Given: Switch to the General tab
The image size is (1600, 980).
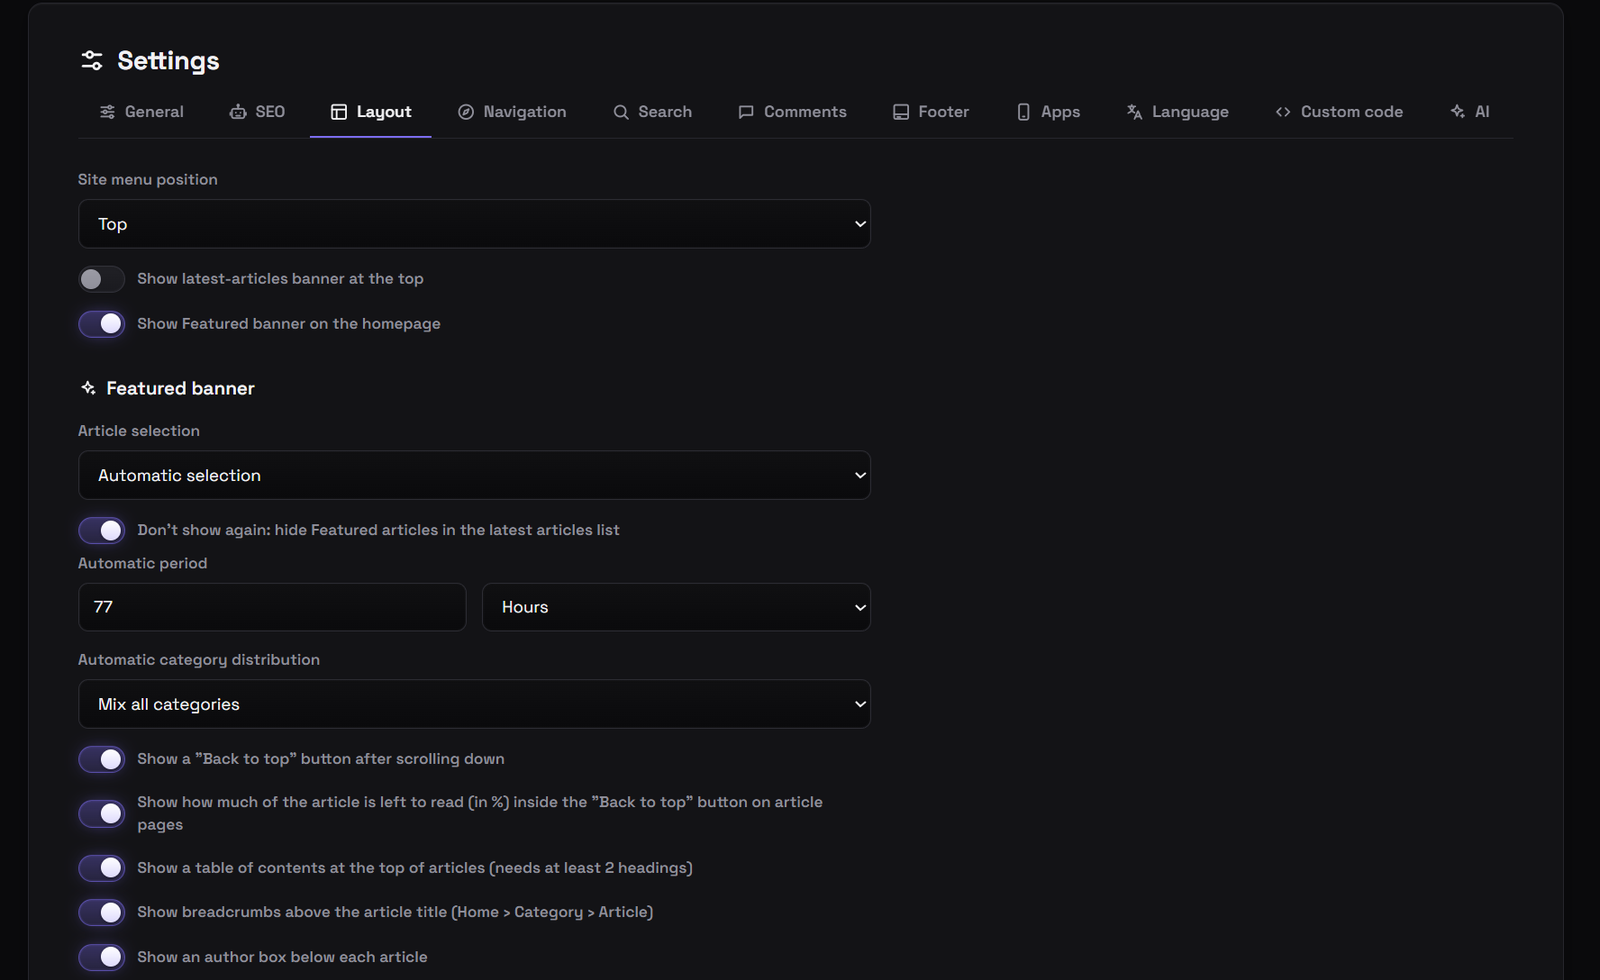Looking at the screenshot, I should click(x=142, y=112).
